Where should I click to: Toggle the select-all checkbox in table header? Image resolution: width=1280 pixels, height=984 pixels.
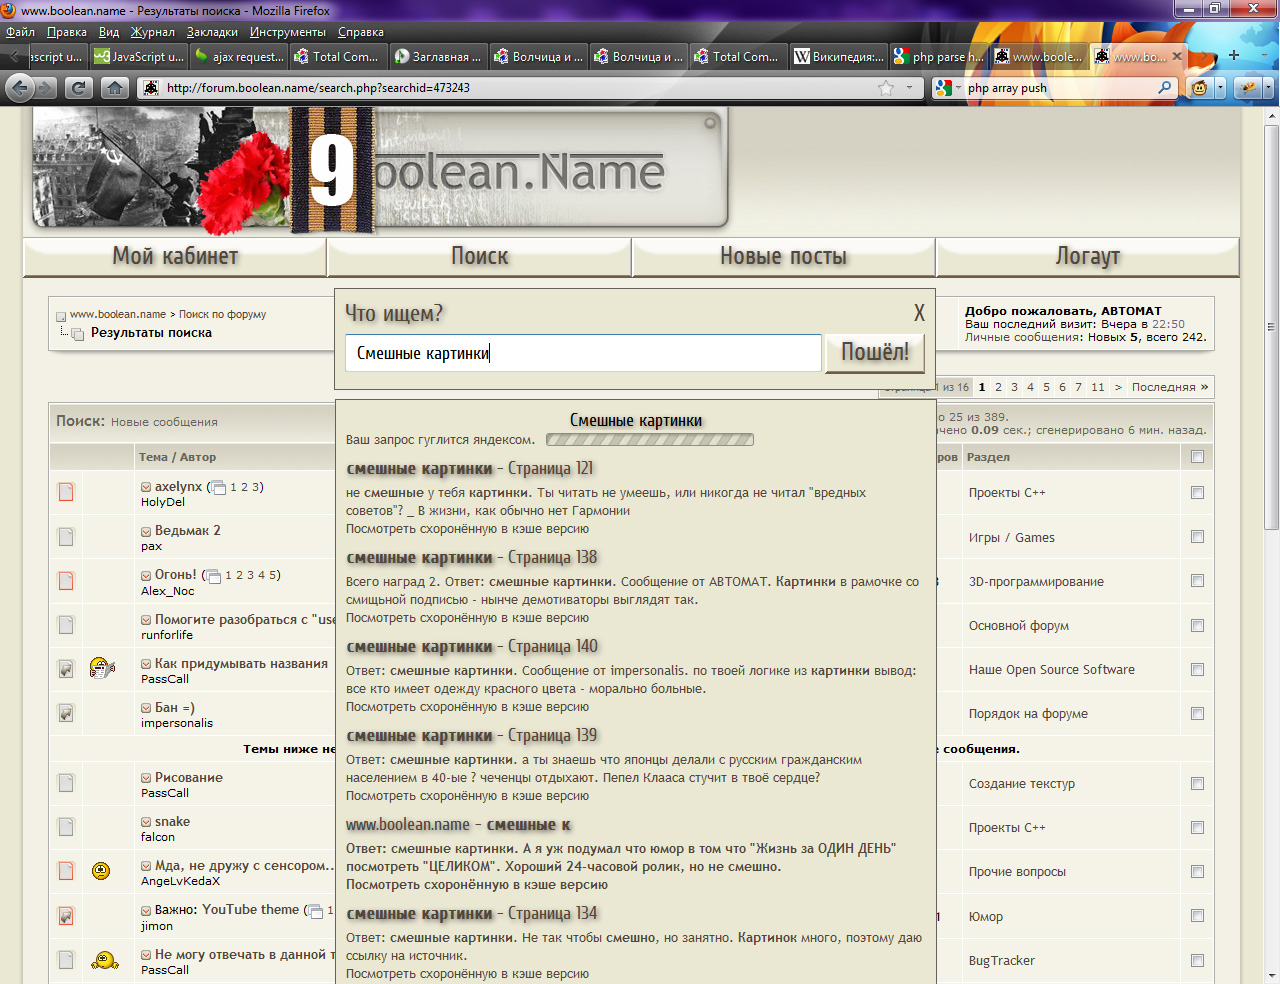pos(1197,457)
